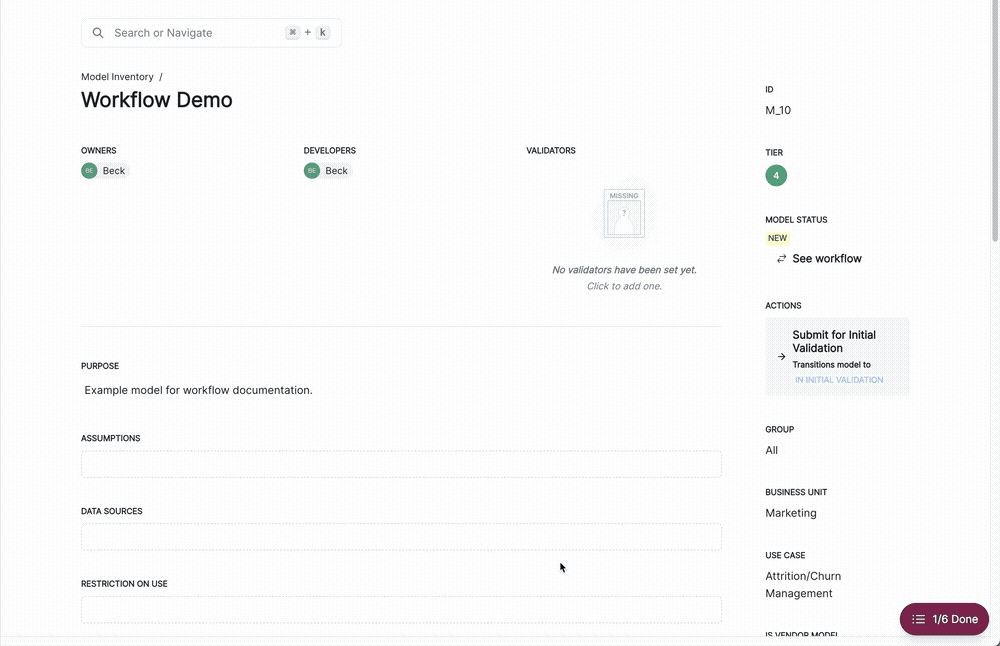This screenshot has height=646, width=1000.
Task: Open the See workflow link
Action: [827, 258]
